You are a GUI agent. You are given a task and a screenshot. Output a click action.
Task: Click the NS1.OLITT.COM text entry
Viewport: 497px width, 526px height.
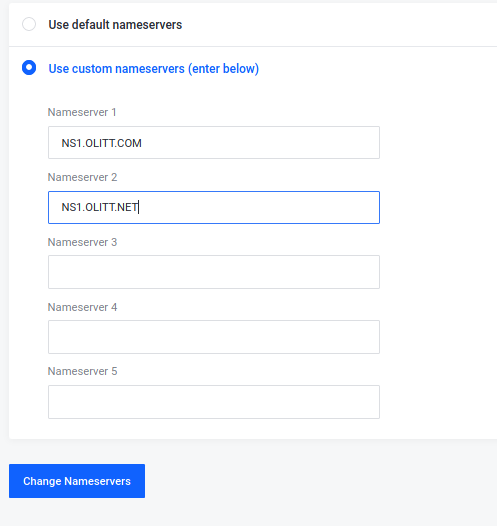pyautogui.click(x=101, y=143)
